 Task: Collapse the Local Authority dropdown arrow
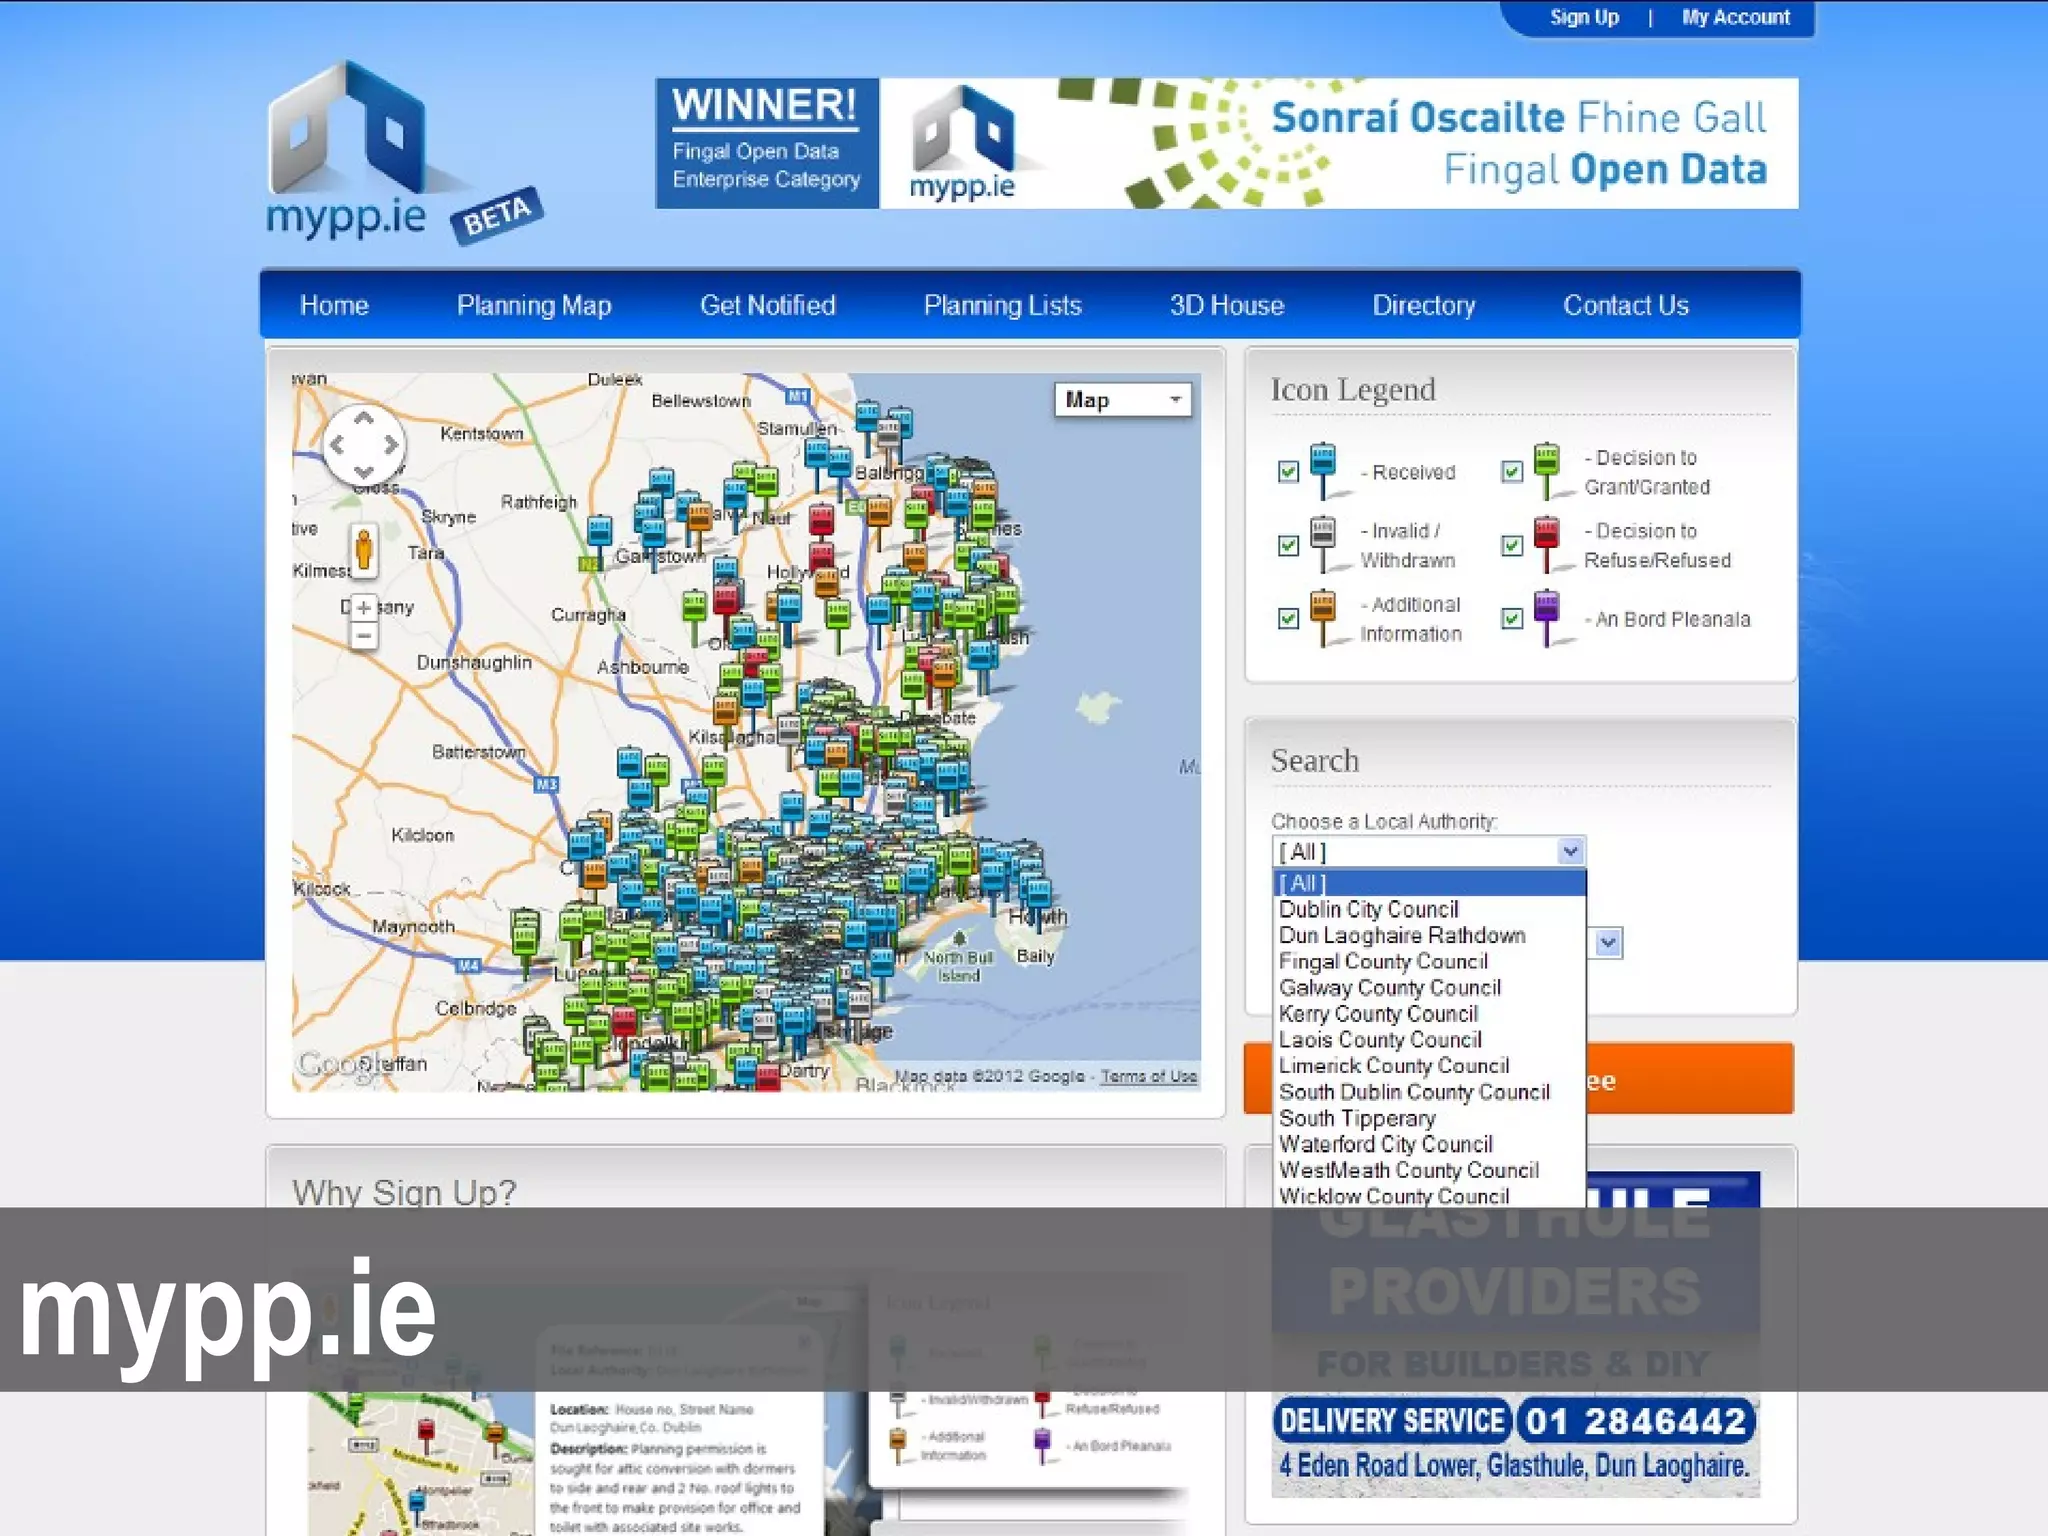pyautogui.click(x=1570, y=852)
